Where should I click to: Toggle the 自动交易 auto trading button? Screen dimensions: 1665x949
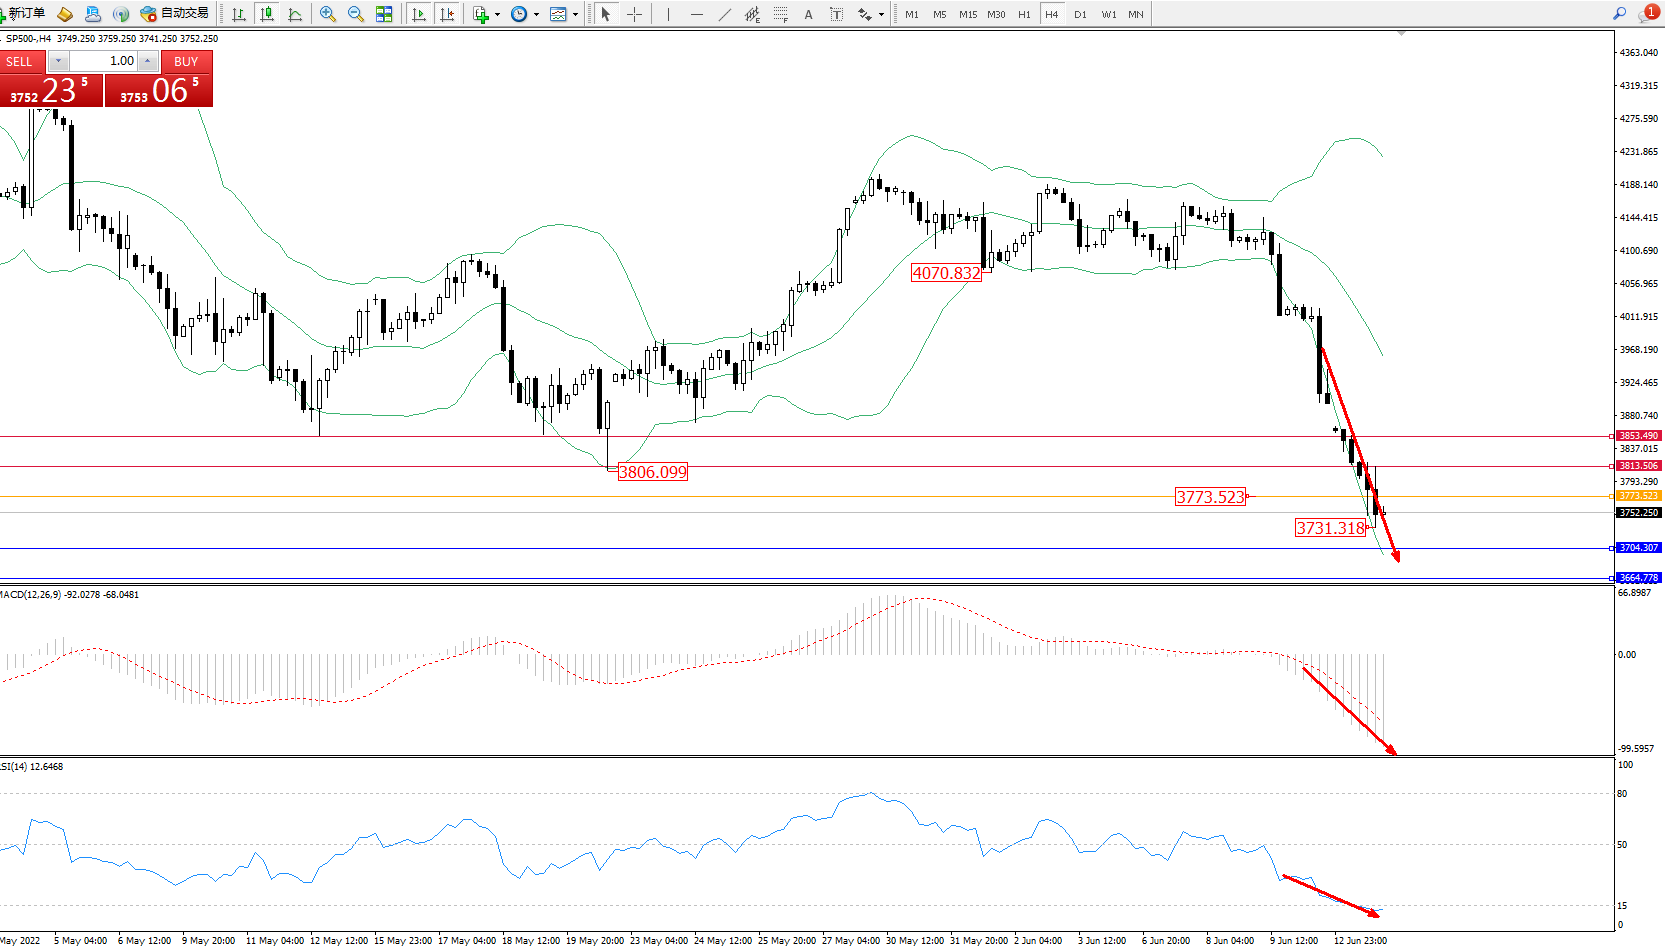coord(175,13)
